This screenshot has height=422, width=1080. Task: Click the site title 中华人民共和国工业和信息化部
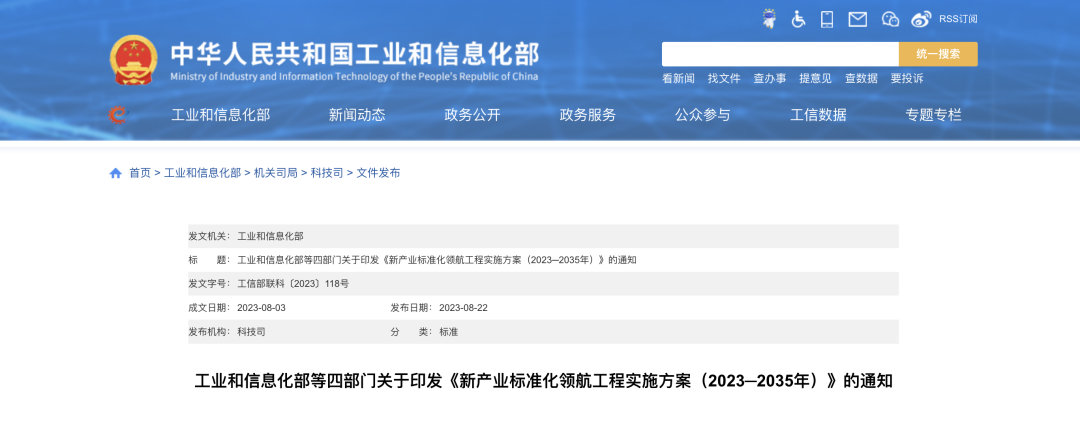click(355, 53)
